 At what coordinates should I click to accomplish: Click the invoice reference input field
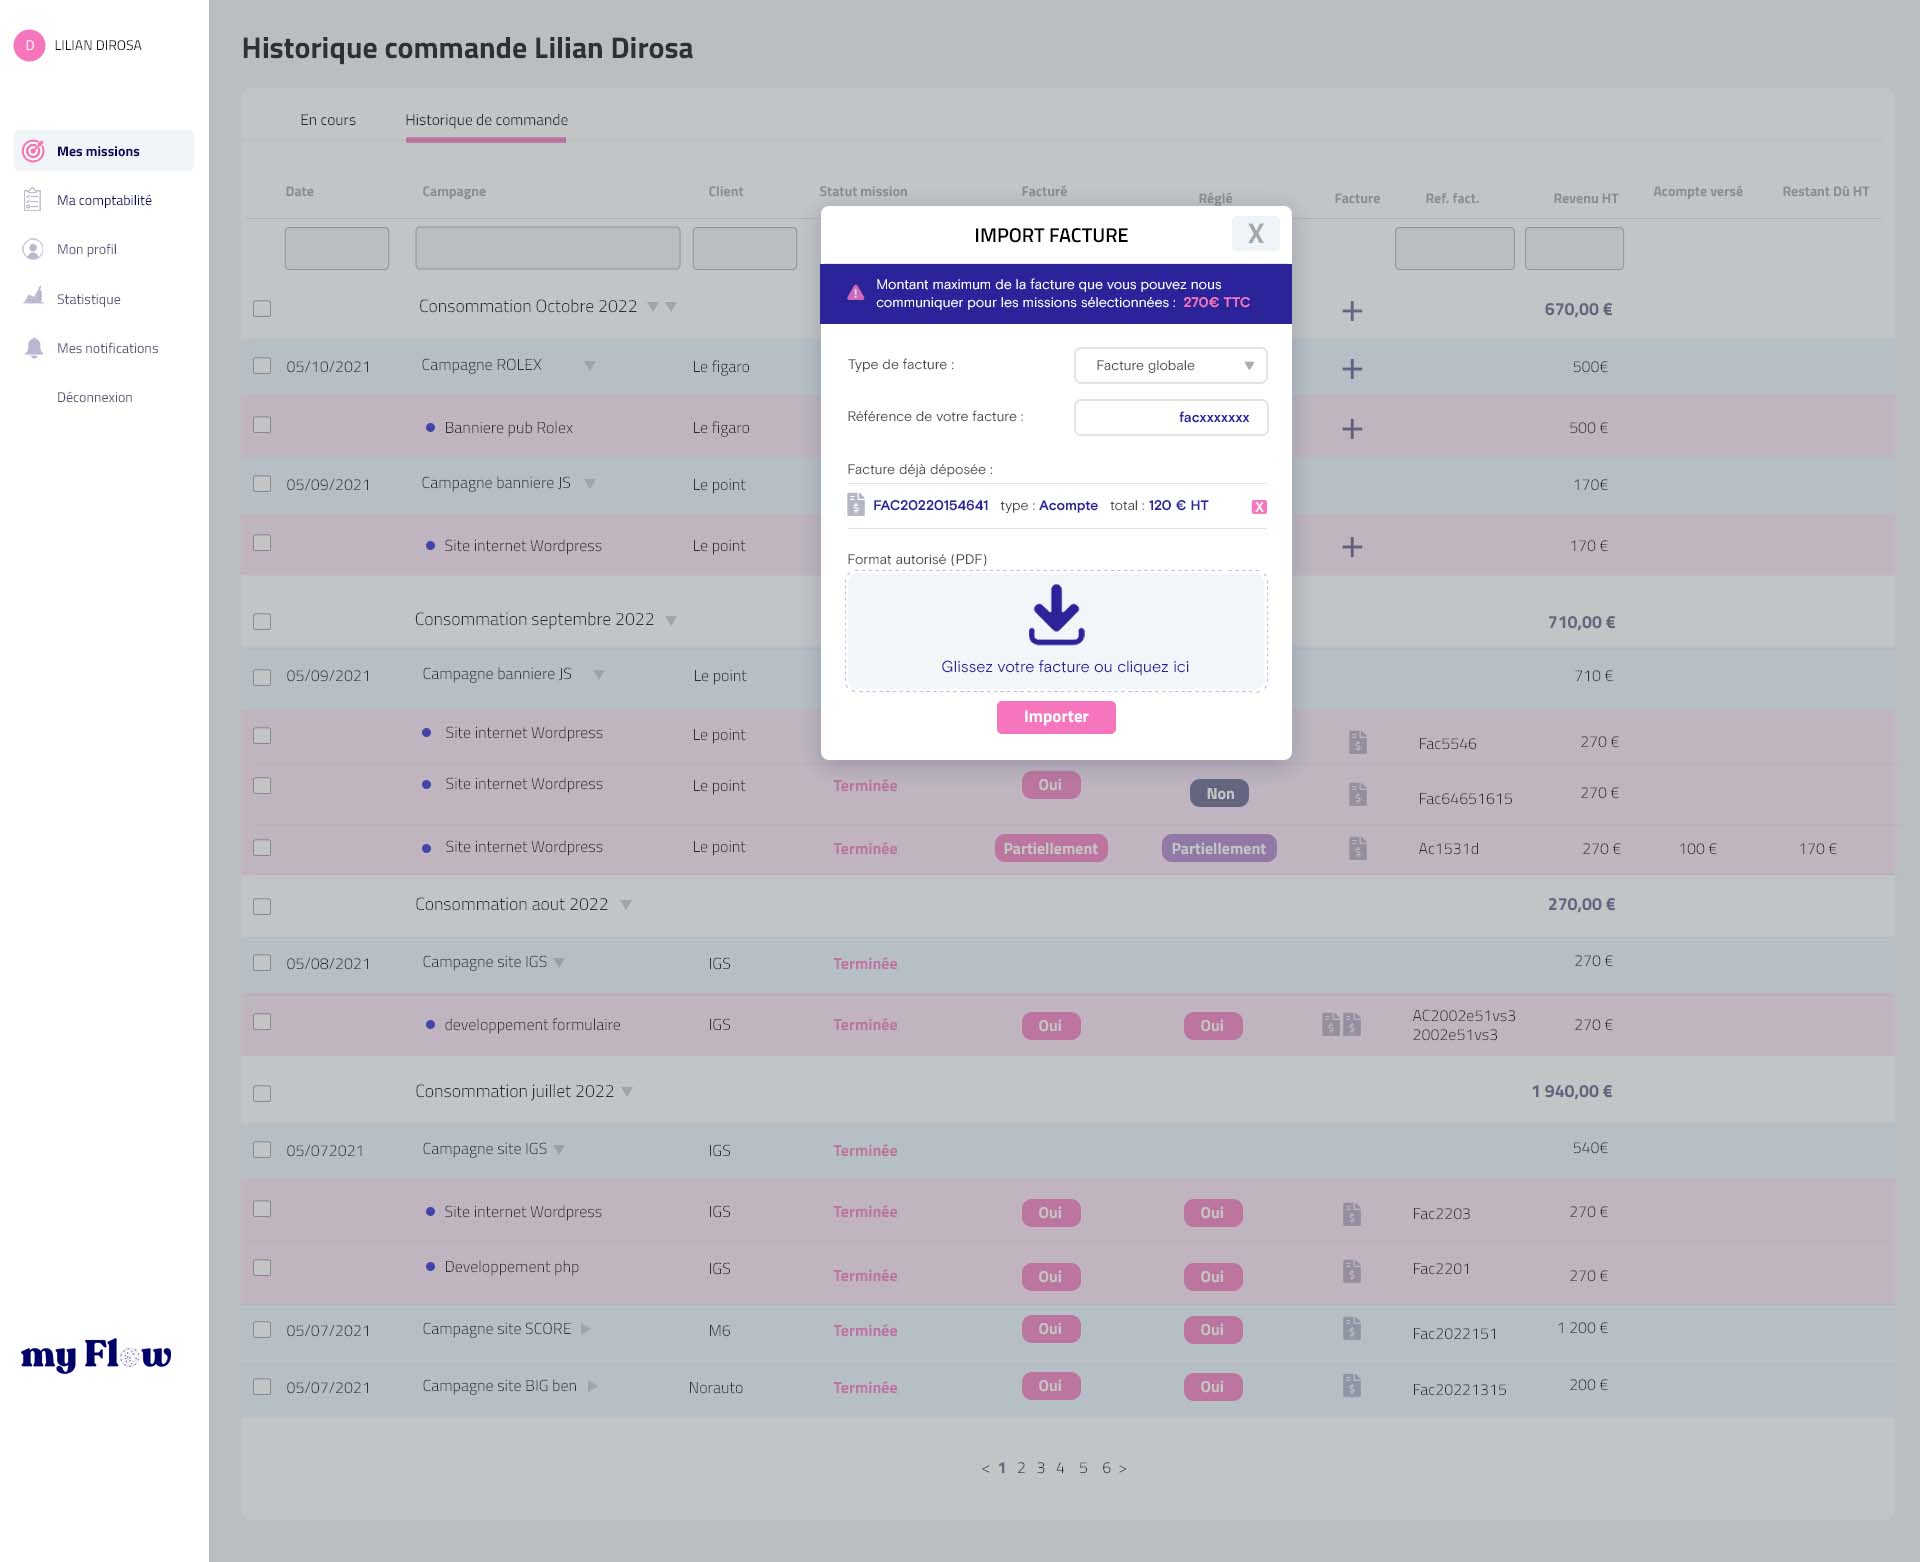coord(1170,417)
